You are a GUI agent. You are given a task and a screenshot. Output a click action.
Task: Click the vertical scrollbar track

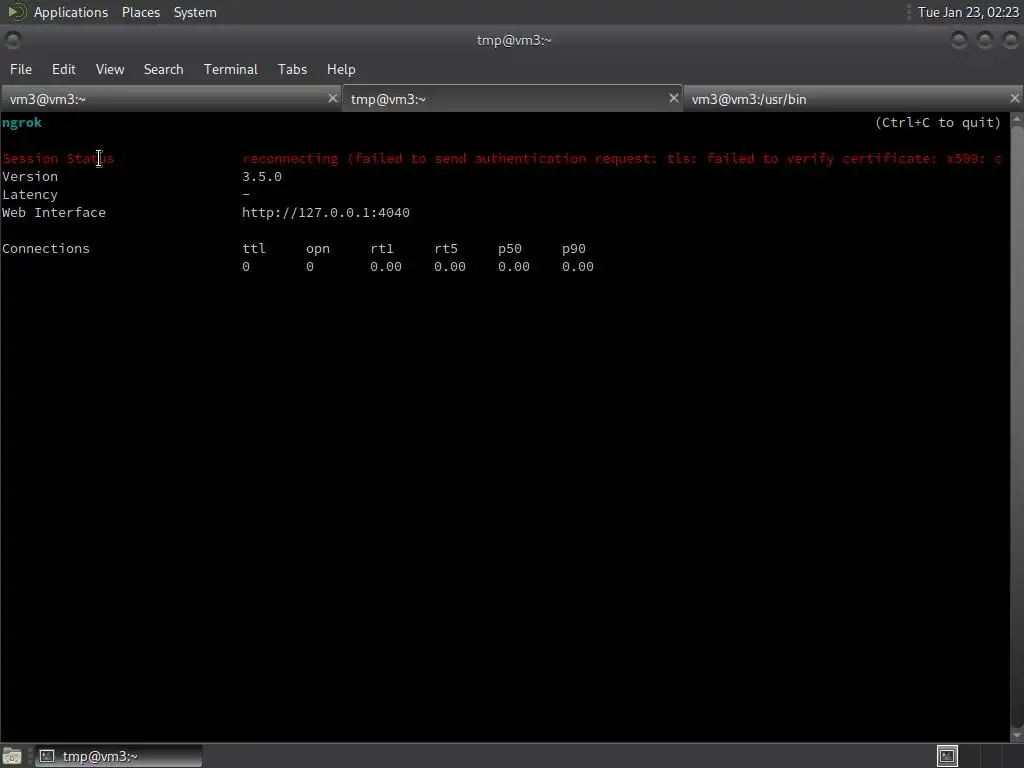tap(1017, 428)
